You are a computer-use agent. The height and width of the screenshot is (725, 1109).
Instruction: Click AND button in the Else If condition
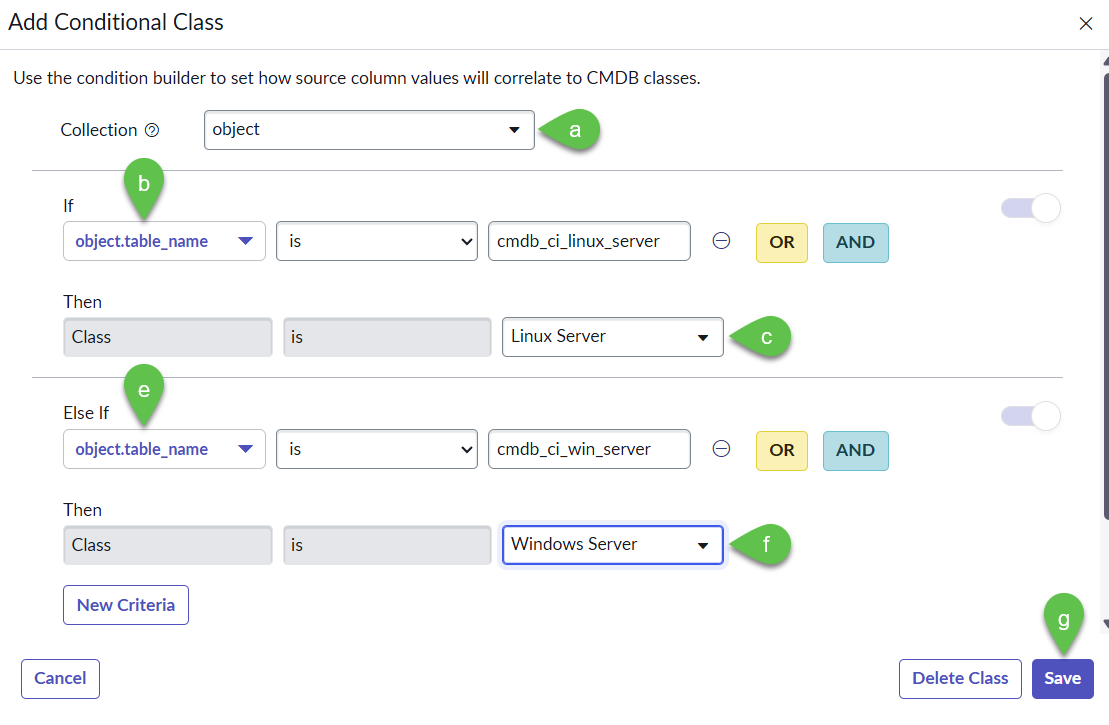click(855, 450)
